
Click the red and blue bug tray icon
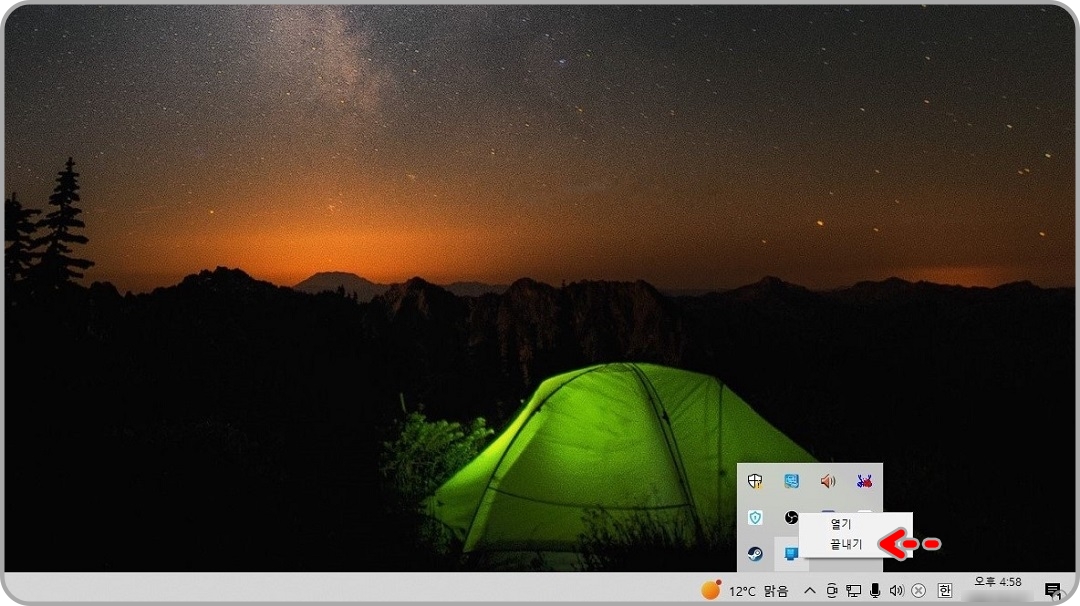864,481
